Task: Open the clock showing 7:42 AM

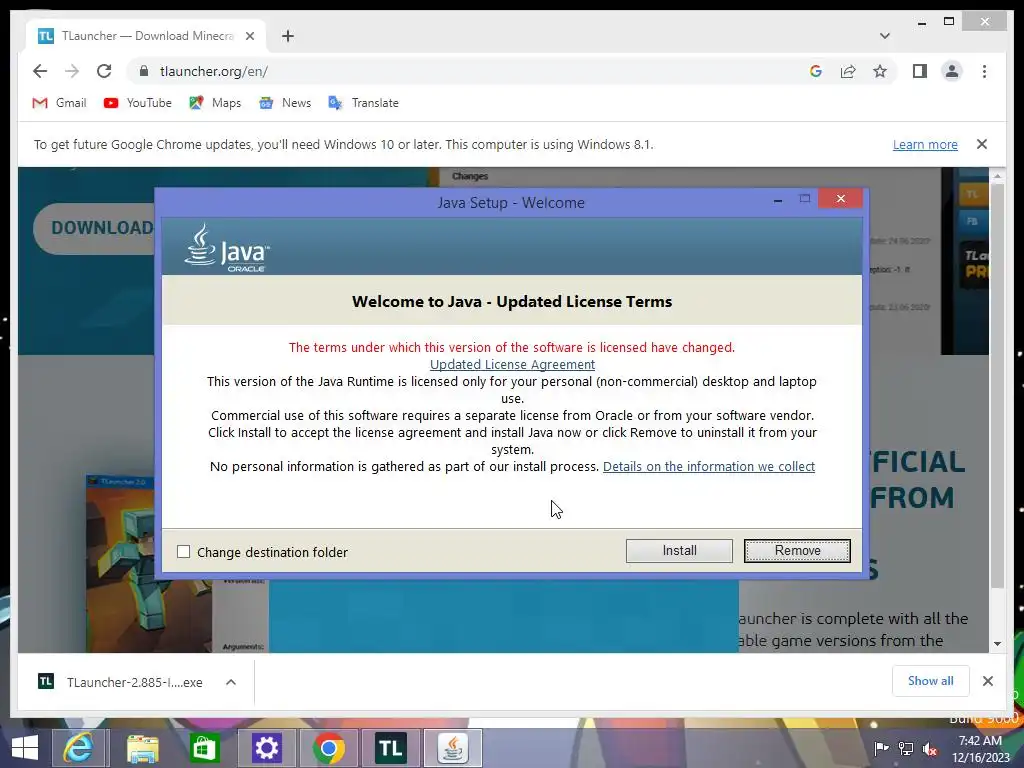Action: tap(980, 749)
